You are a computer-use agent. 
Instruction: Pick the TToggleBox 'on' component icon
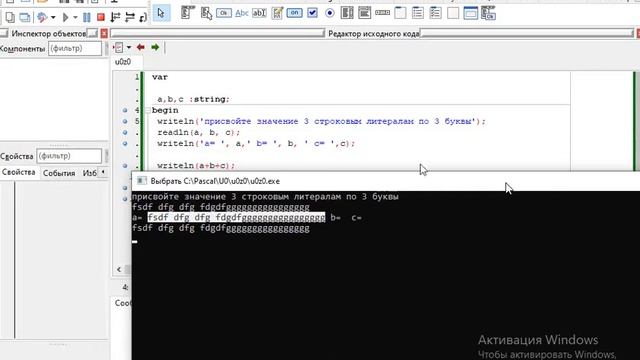294,13
